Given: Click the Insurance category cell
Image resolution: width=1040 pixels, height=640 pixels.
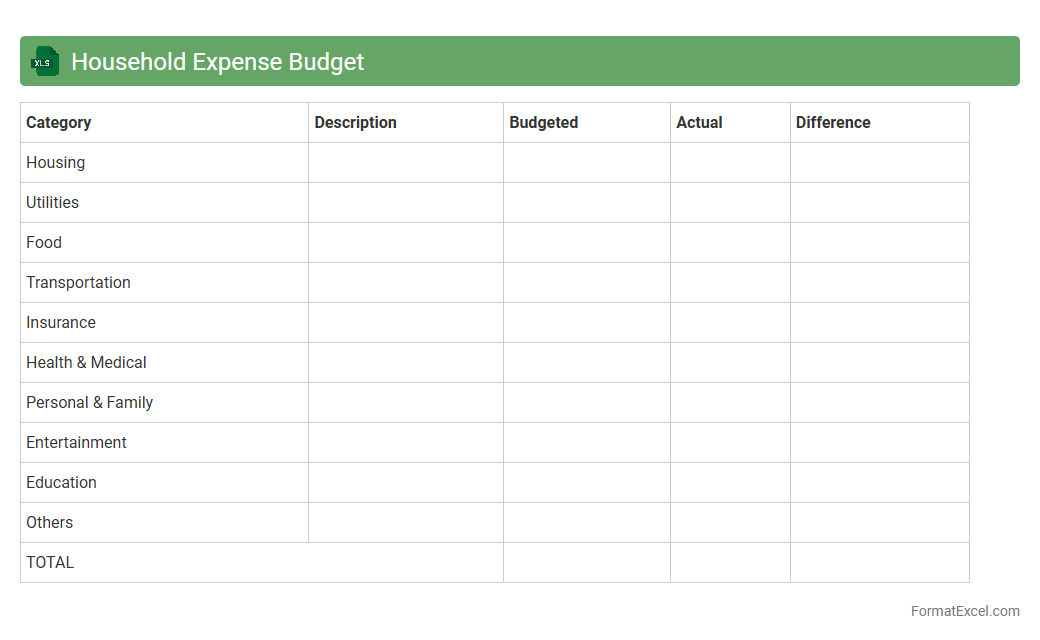Looking at the screenshot, I should click(61, 322).
